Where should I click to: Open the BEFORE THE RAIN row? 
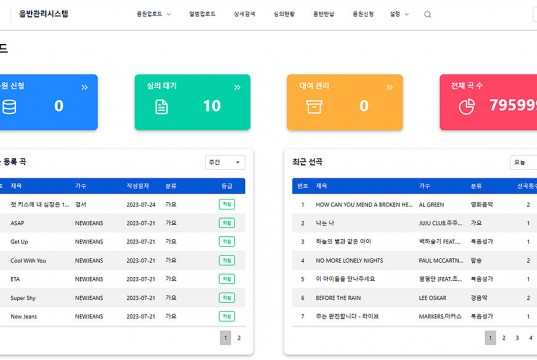(414, 298)
